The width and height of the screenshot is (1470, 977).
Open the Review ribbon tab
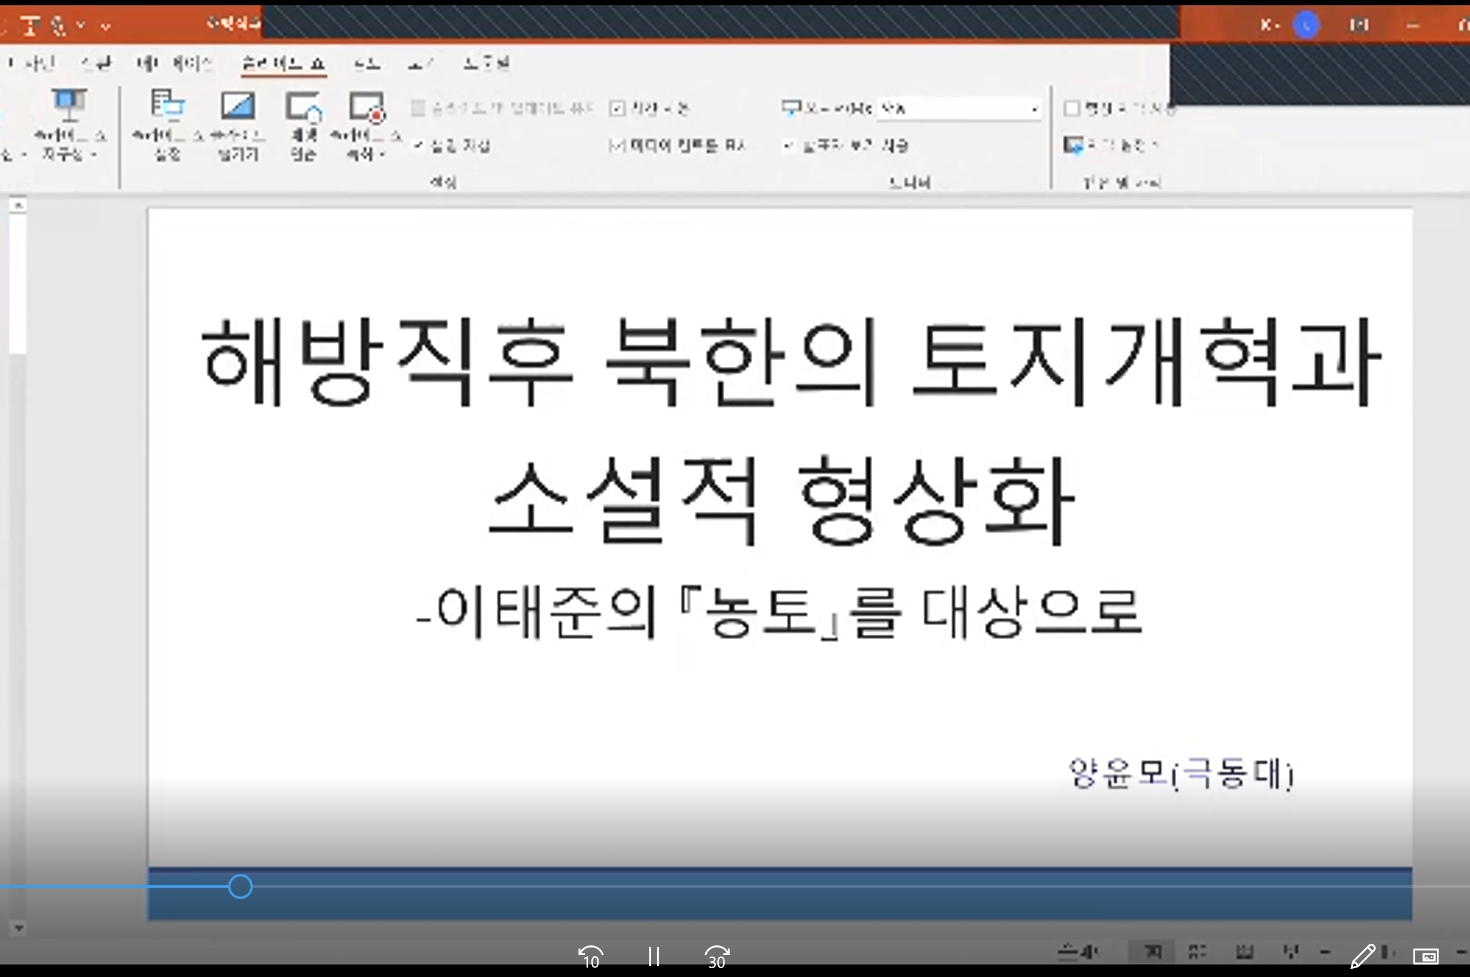(367, 63)
